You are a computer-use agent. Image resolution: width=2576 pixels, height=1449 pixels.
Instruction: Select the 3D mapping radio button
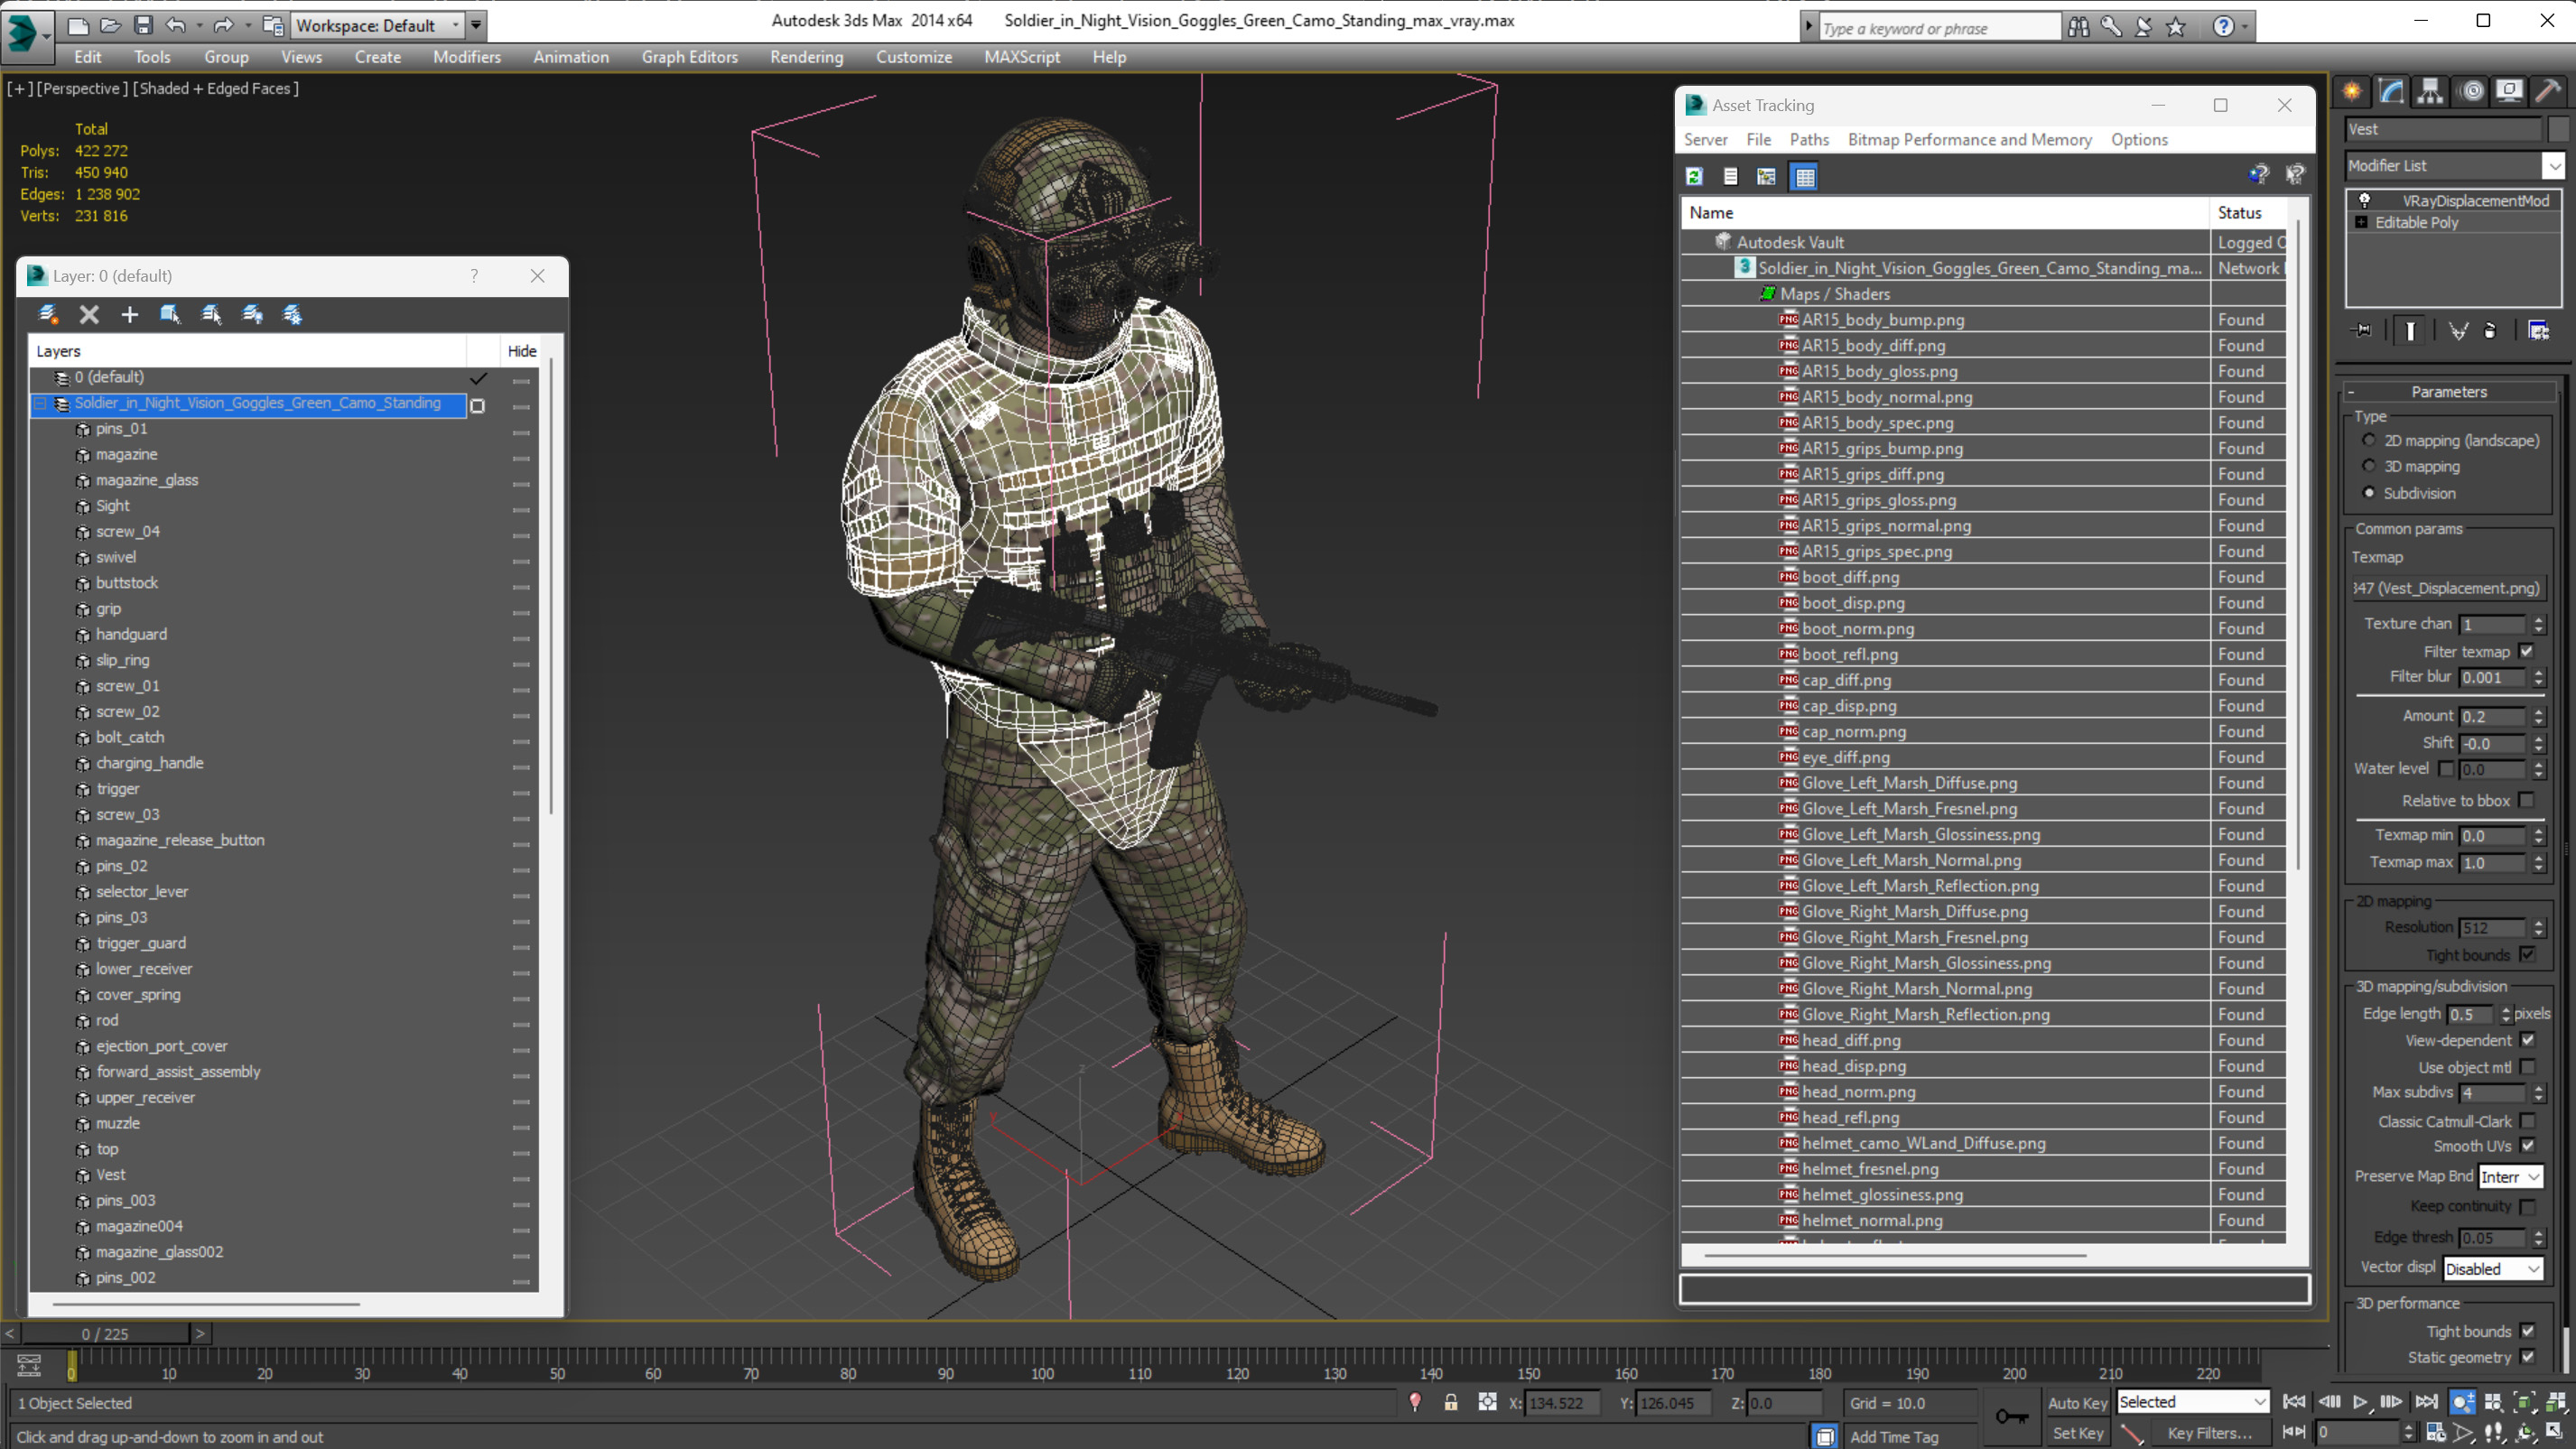[2368, 466]
